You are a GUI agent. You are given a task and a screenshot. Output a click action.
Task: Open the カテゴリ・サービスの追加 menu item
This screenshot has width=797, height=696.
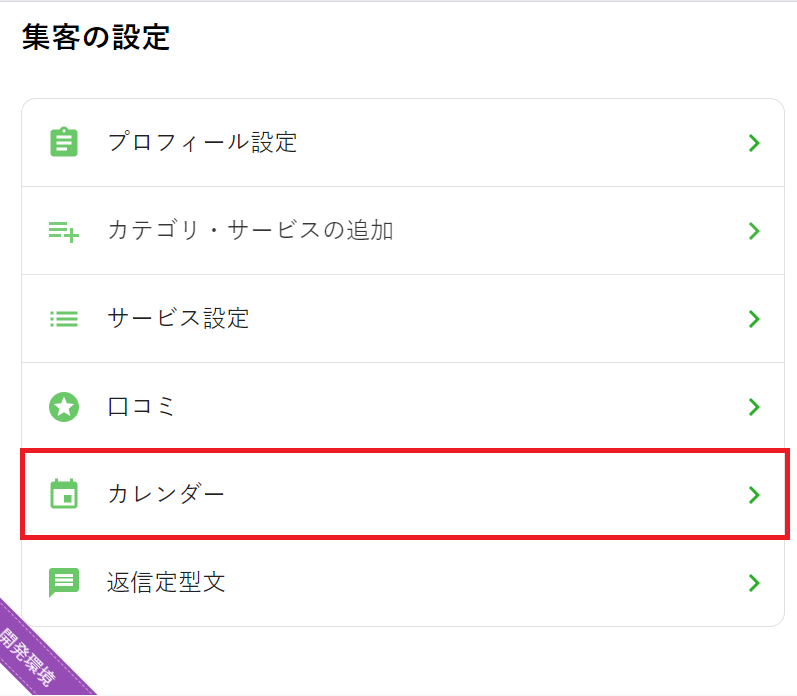point(250,231)
